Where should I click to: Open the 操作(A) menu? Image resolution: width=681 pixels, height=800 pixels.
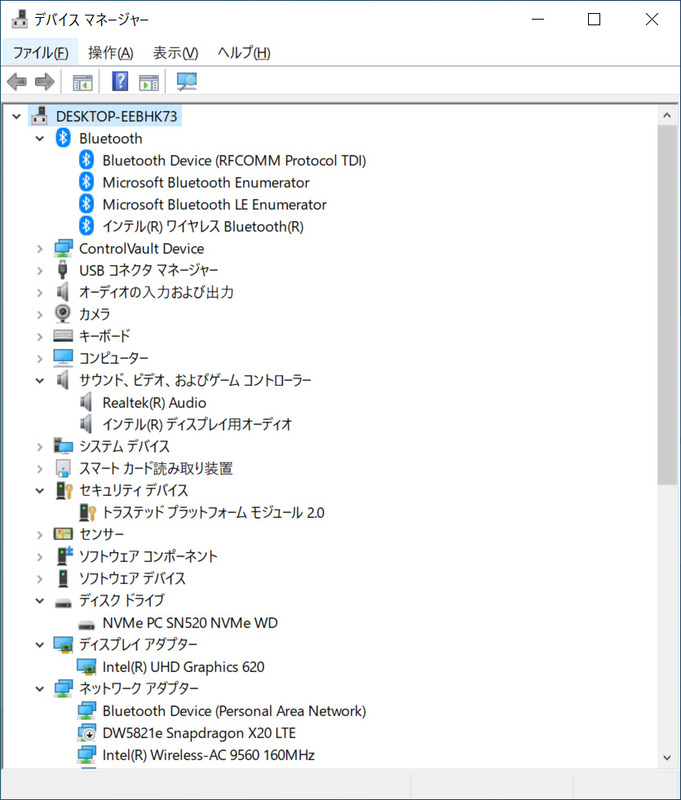(111, 52)
